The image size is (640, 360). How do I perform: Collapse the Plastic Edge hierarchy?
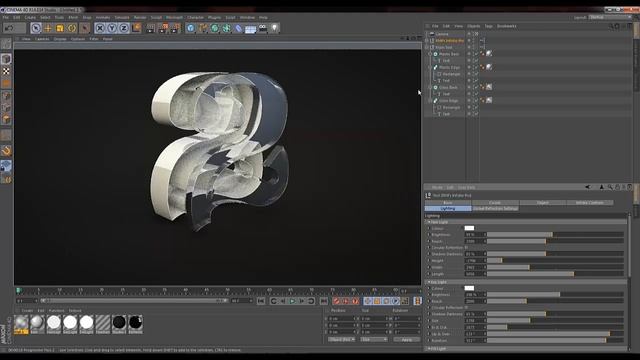(x=430, y=67)
